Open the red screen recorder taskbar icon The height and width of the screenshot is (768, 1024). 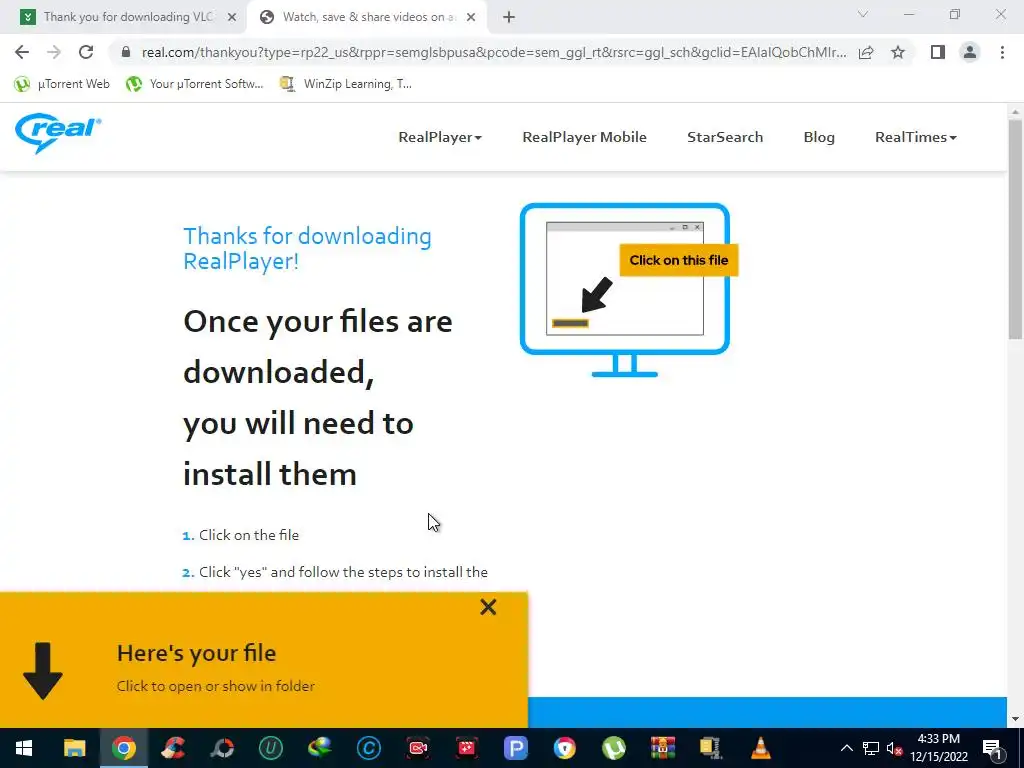tap(417, 748)
